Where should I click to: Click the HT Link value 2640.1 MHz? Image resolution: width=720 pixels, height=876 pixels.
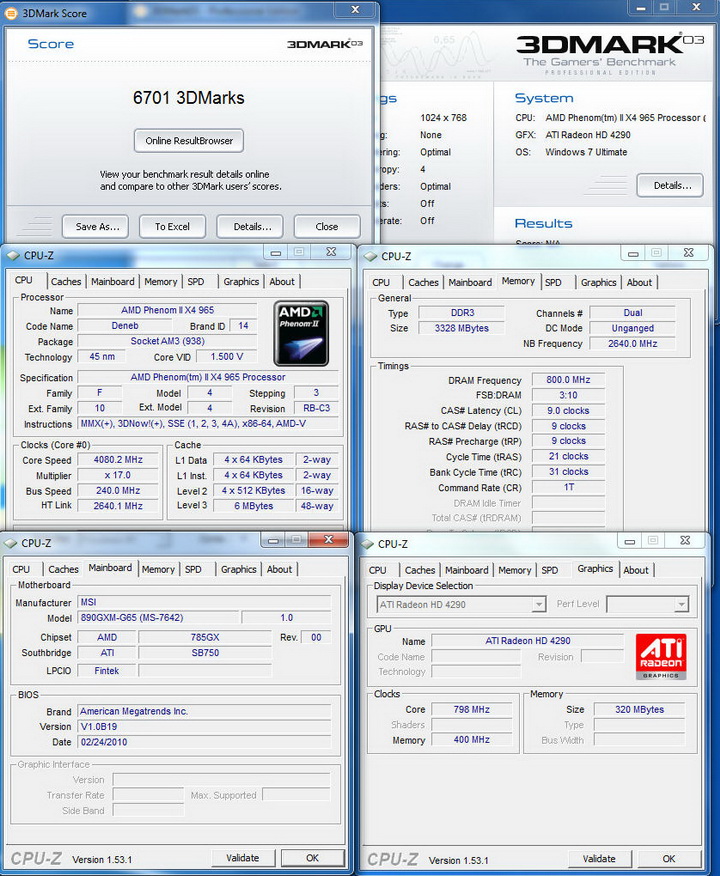(x=118, y=506)
